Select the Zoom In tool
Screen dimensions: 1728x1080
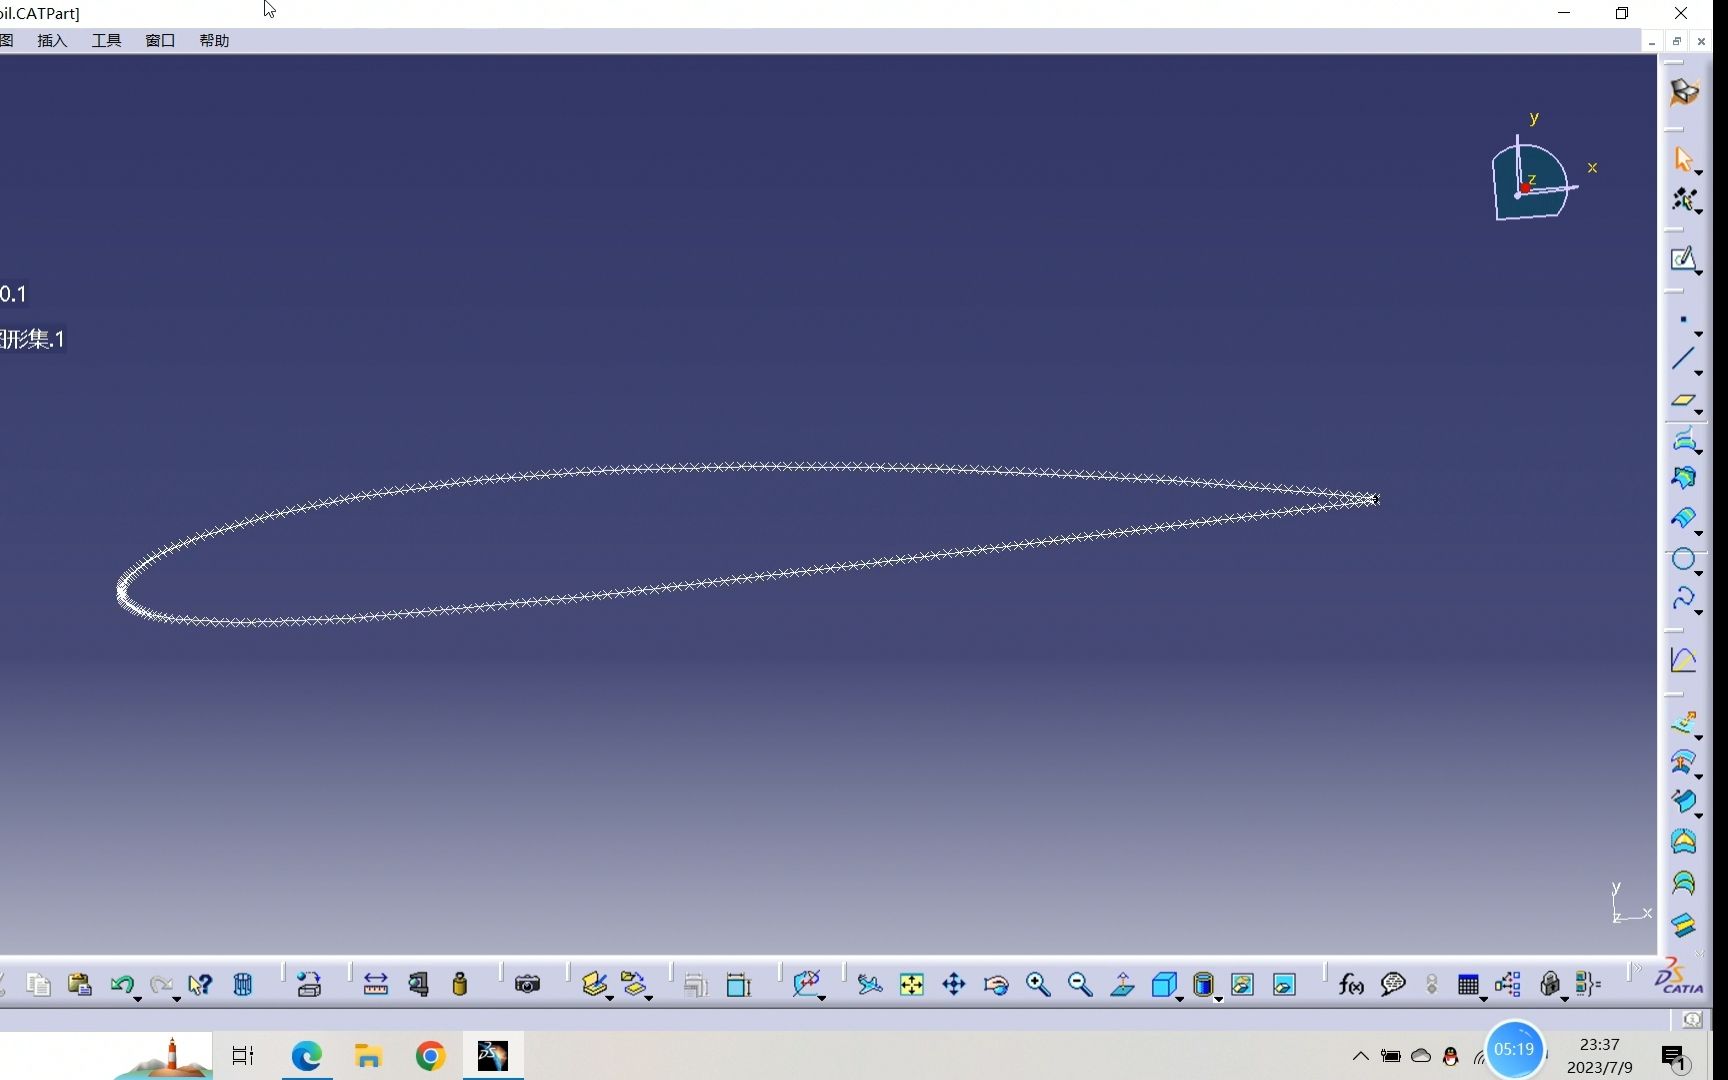click(x=1038, y=984)
